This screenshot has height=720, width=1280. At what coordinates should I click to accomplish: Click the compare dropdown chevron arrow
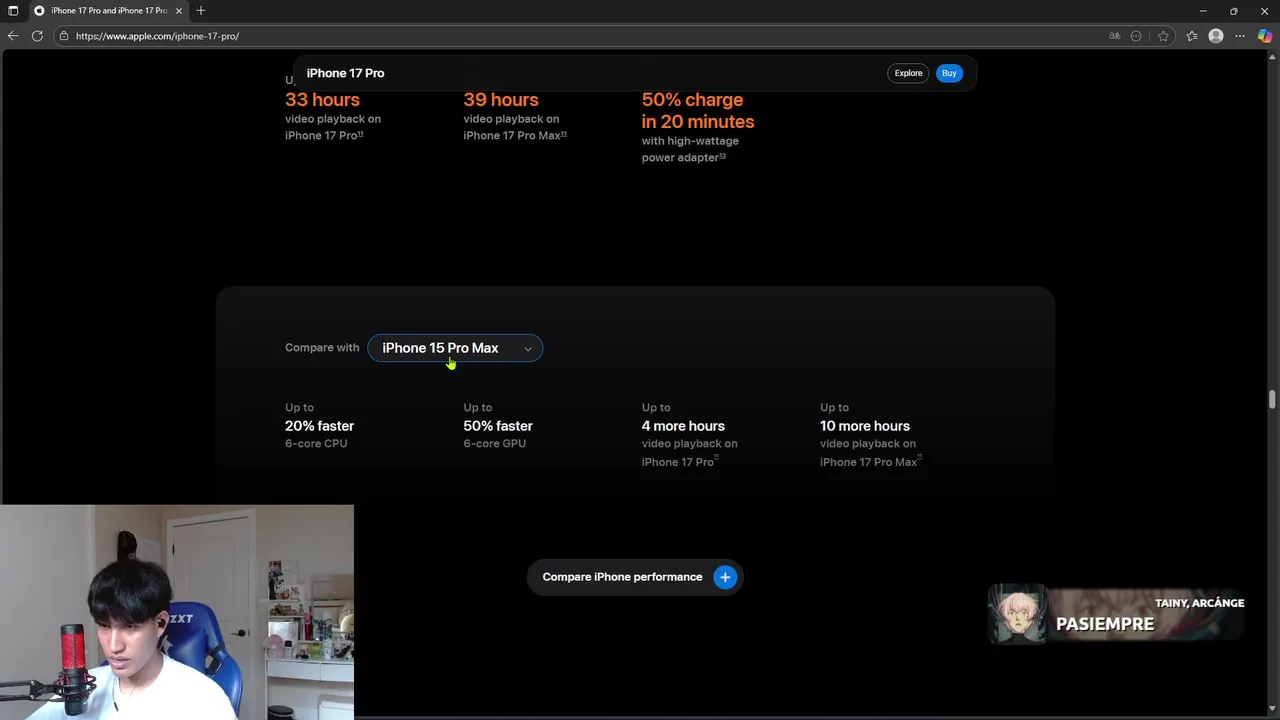[x=528, y=349]
